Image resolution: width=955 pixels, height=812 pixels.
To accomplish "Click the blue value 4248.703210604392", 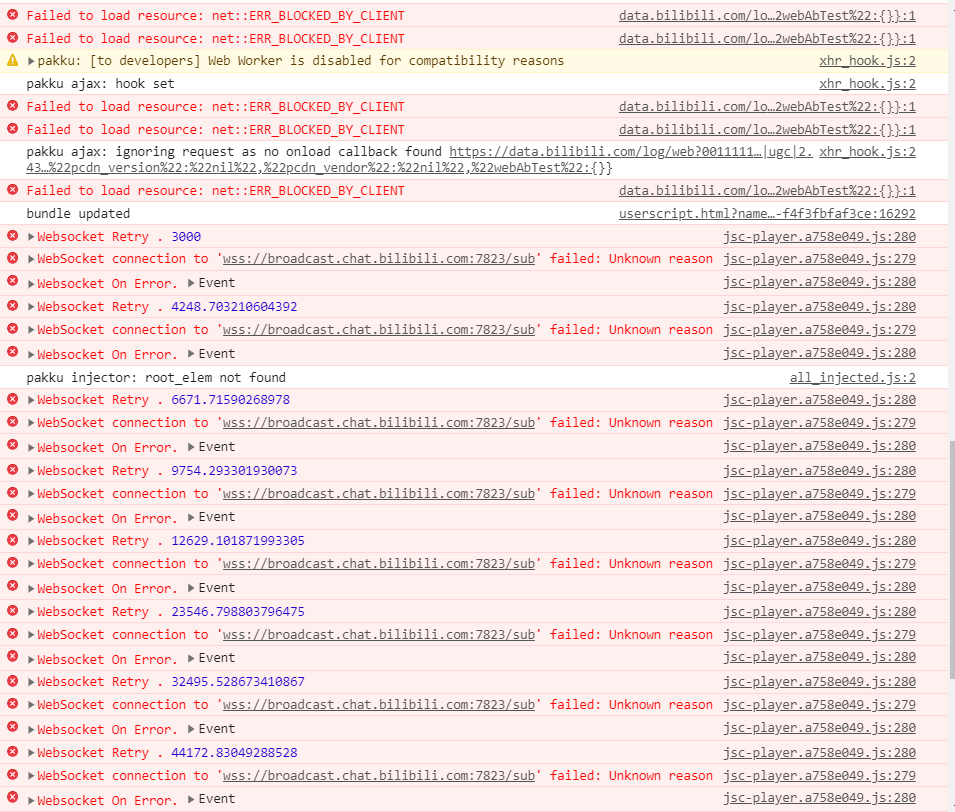I will coord(234,307).
